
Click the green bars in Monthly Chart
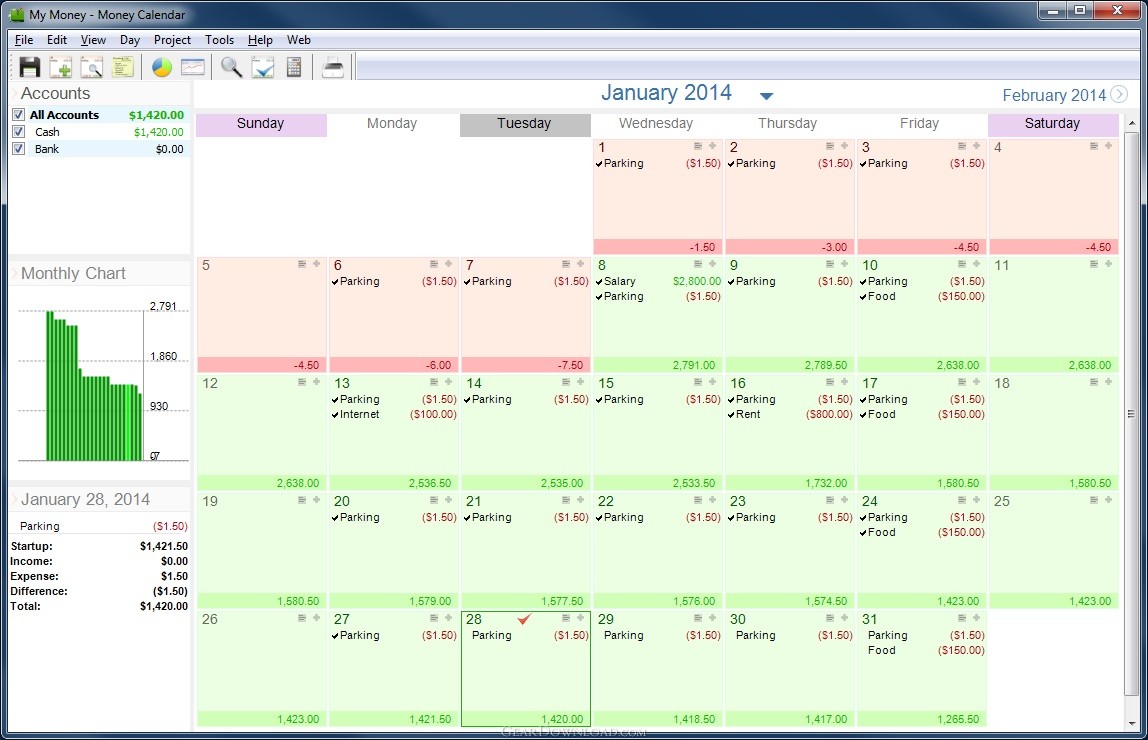pos(94,386)
